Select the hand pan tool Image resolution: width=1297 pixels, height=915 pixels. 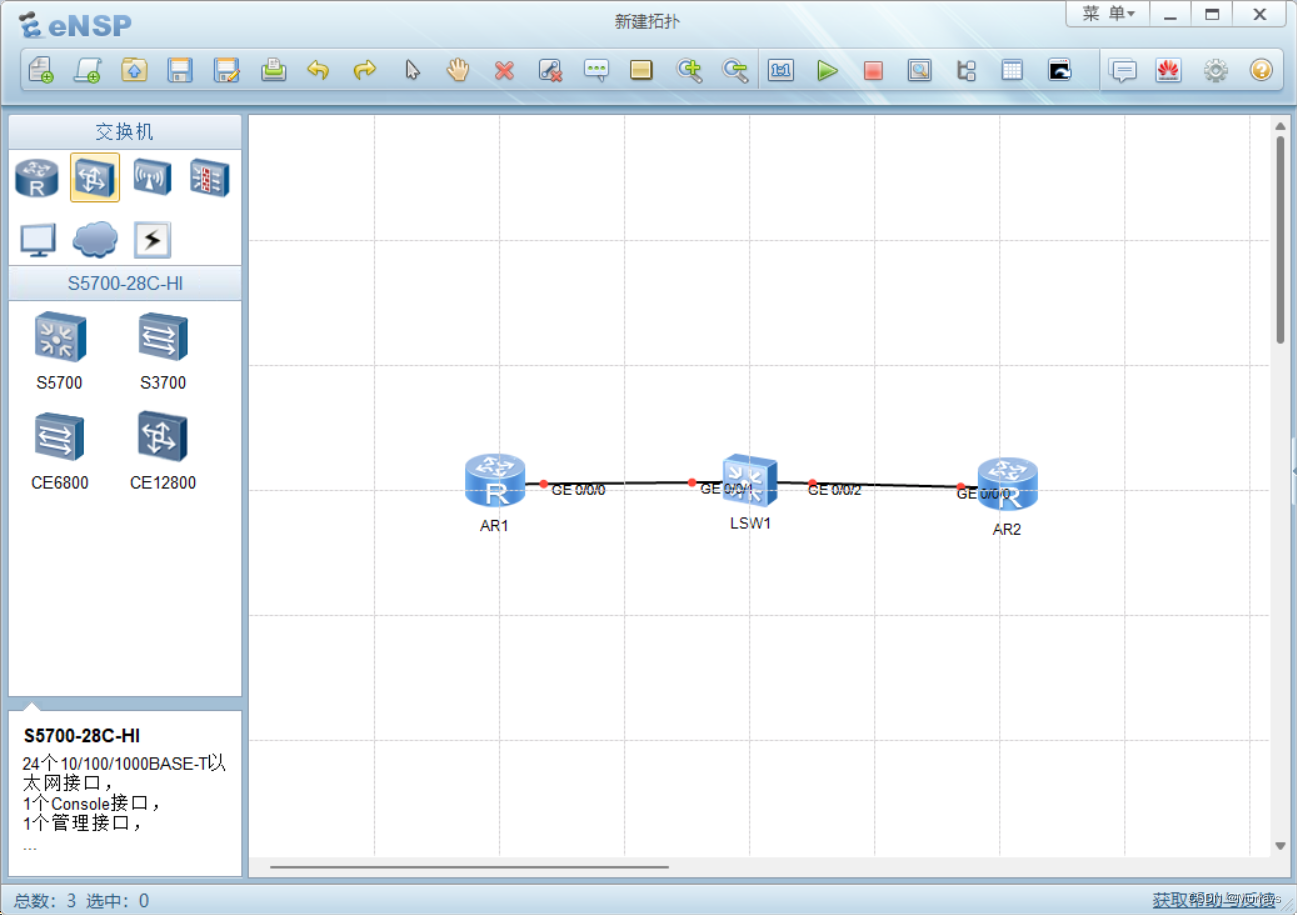coord(458,70)
